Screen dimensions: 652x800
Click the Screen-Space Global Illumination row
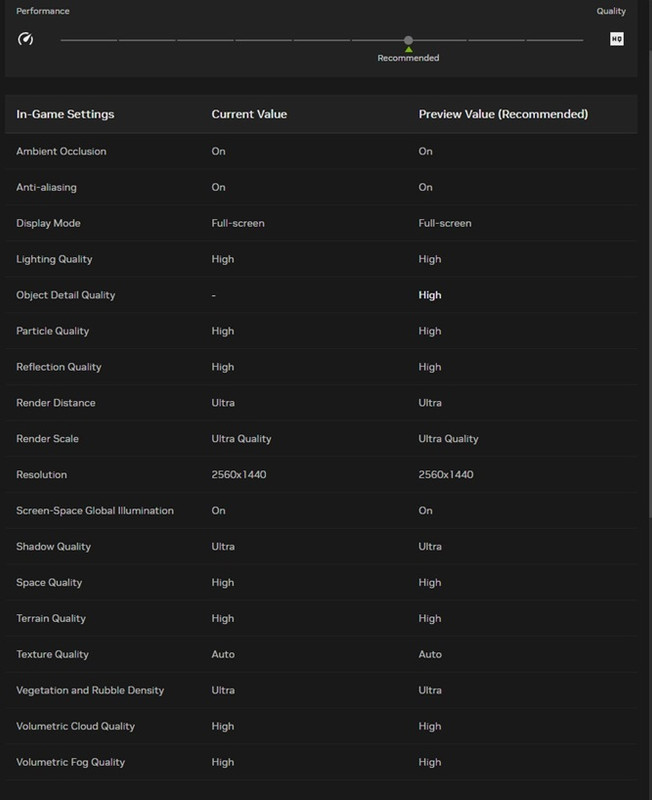pos(321,511)
